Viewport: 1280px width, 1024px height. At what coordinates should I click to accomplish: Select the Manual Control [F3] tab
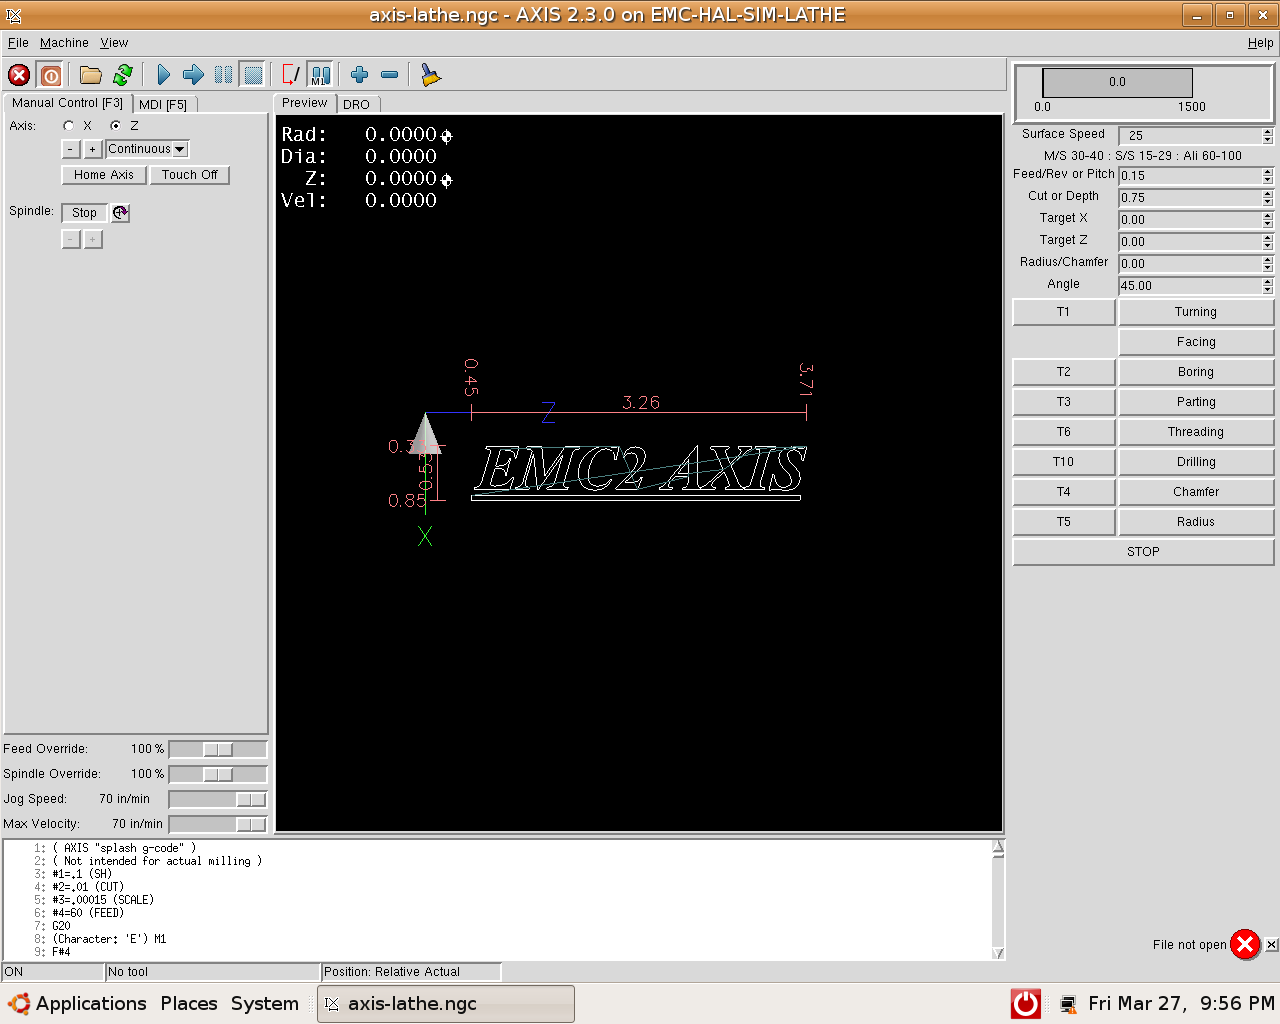point(68,103)
